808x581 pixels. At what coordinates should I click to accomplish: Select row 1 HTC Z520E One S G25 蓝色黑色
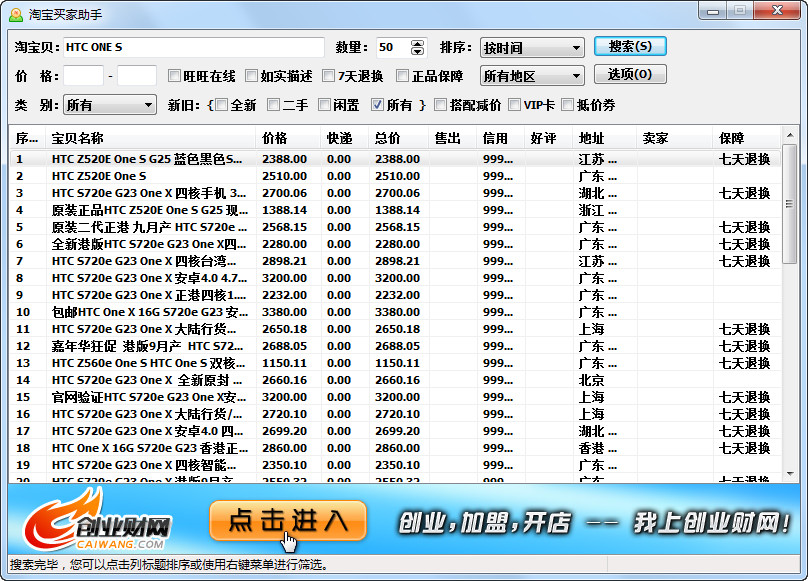[x=395, y=159]
